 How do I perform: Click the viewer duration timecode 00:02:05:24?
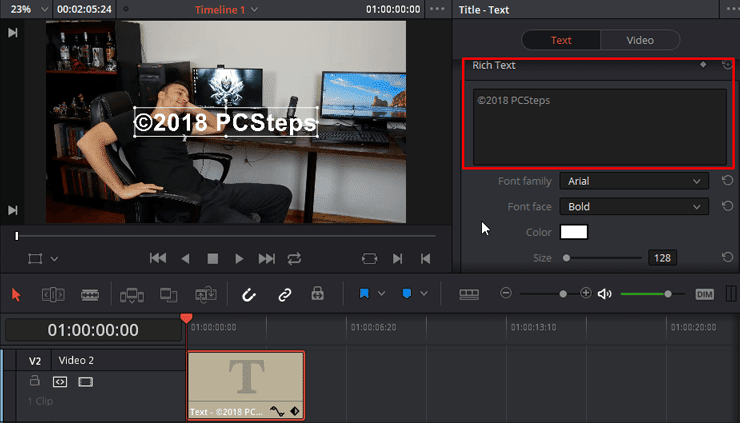tap(84, 9)
